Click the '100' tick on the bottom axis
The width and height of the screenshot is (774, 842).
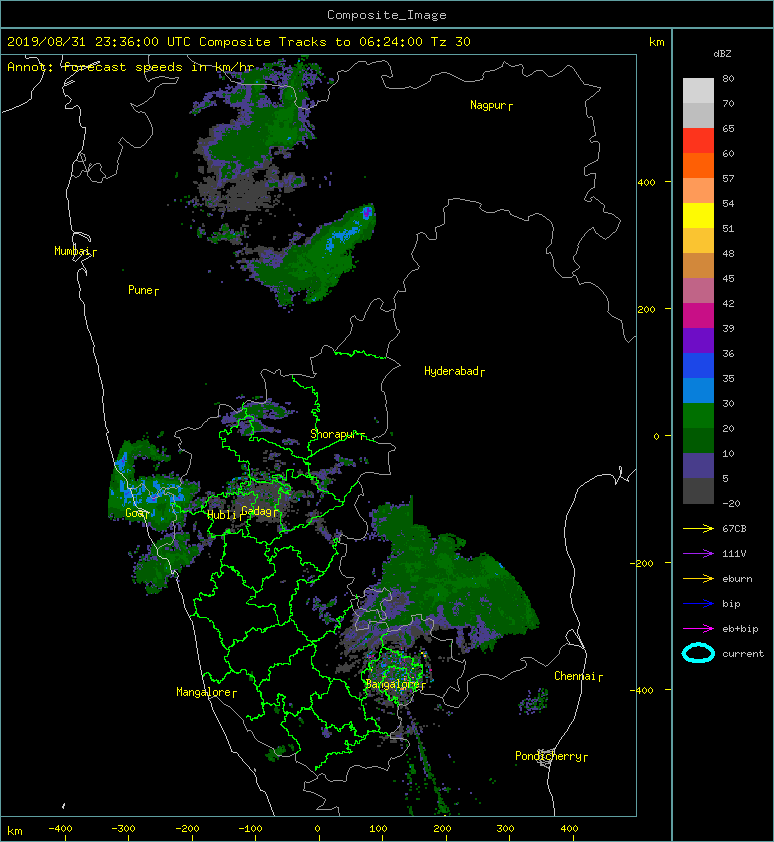[378, 829]
